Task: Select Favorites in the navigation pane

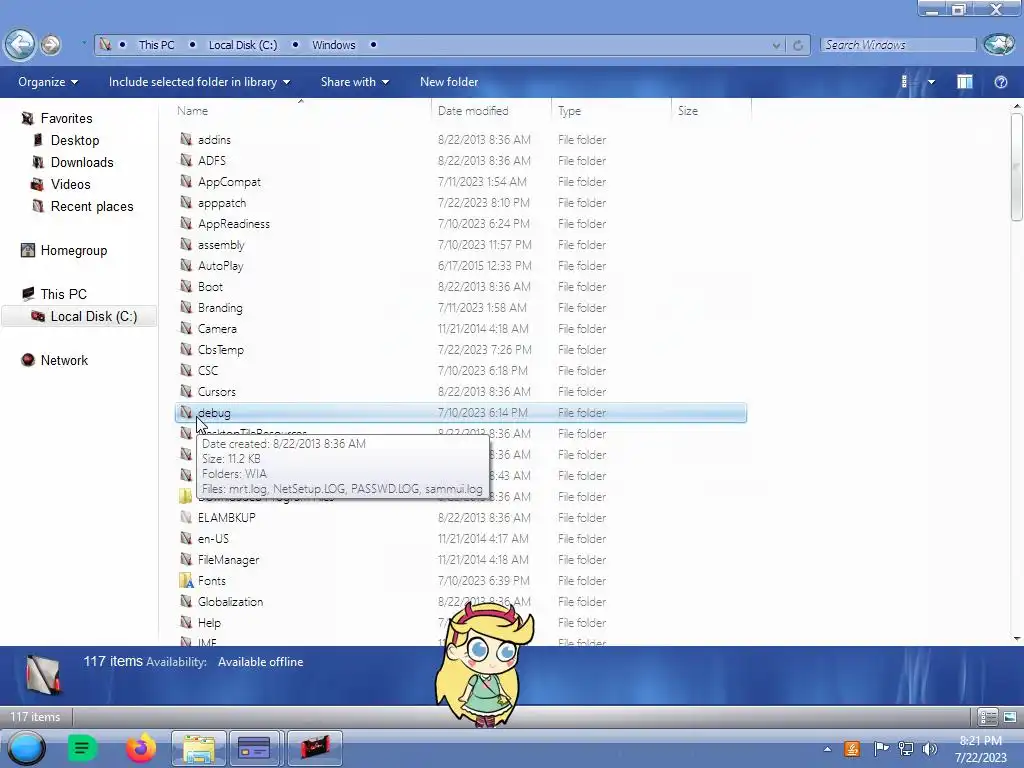Action: 66,118
